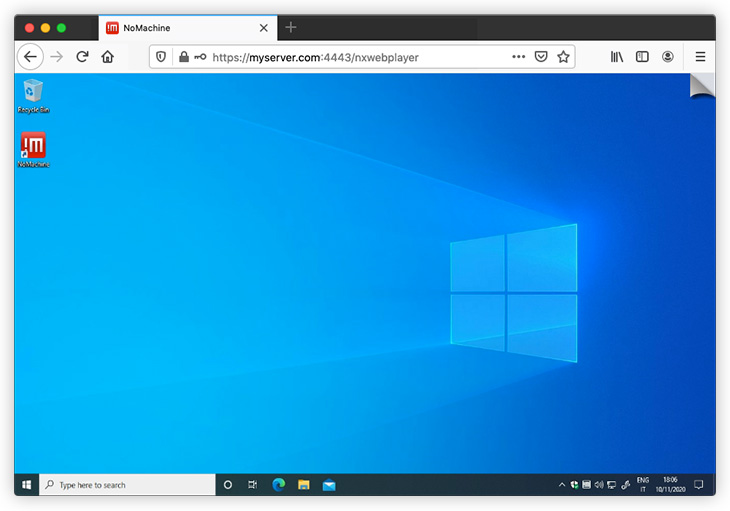Bookmark this page with the star icon
This screenshot has width=730, height=511.
pyautogui.click(x=563, y=57)
